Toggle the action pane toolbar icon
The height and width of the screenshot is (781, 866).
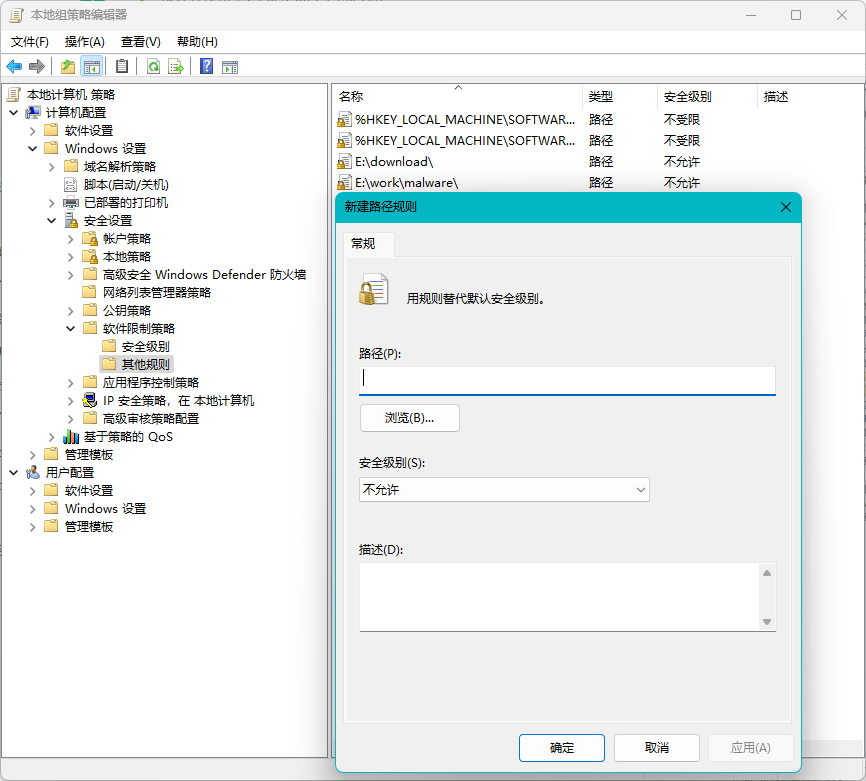(230, 67)
